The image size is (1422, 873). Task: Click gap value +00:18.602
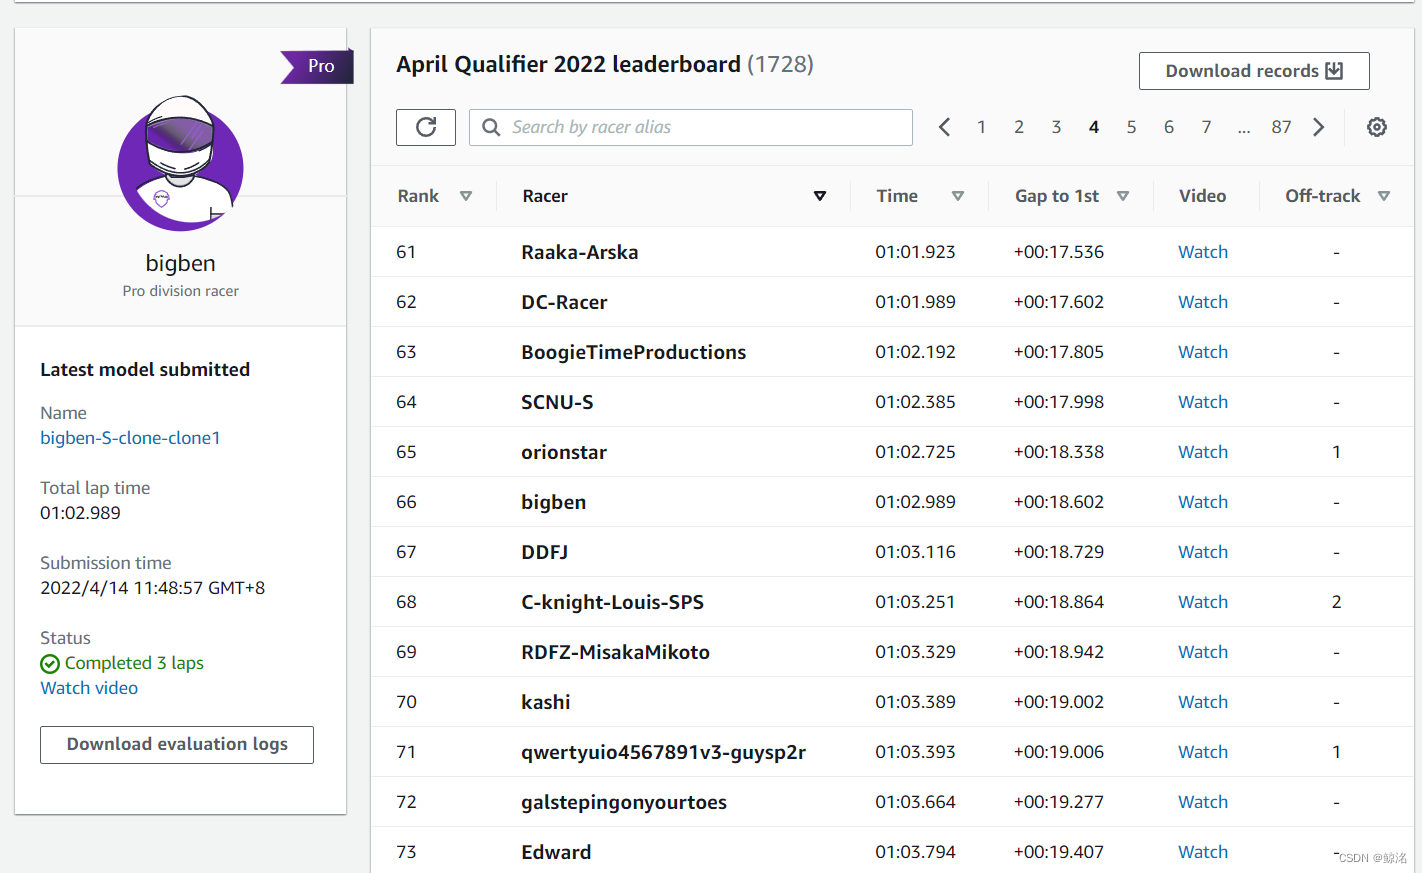tap(1059, 502)
